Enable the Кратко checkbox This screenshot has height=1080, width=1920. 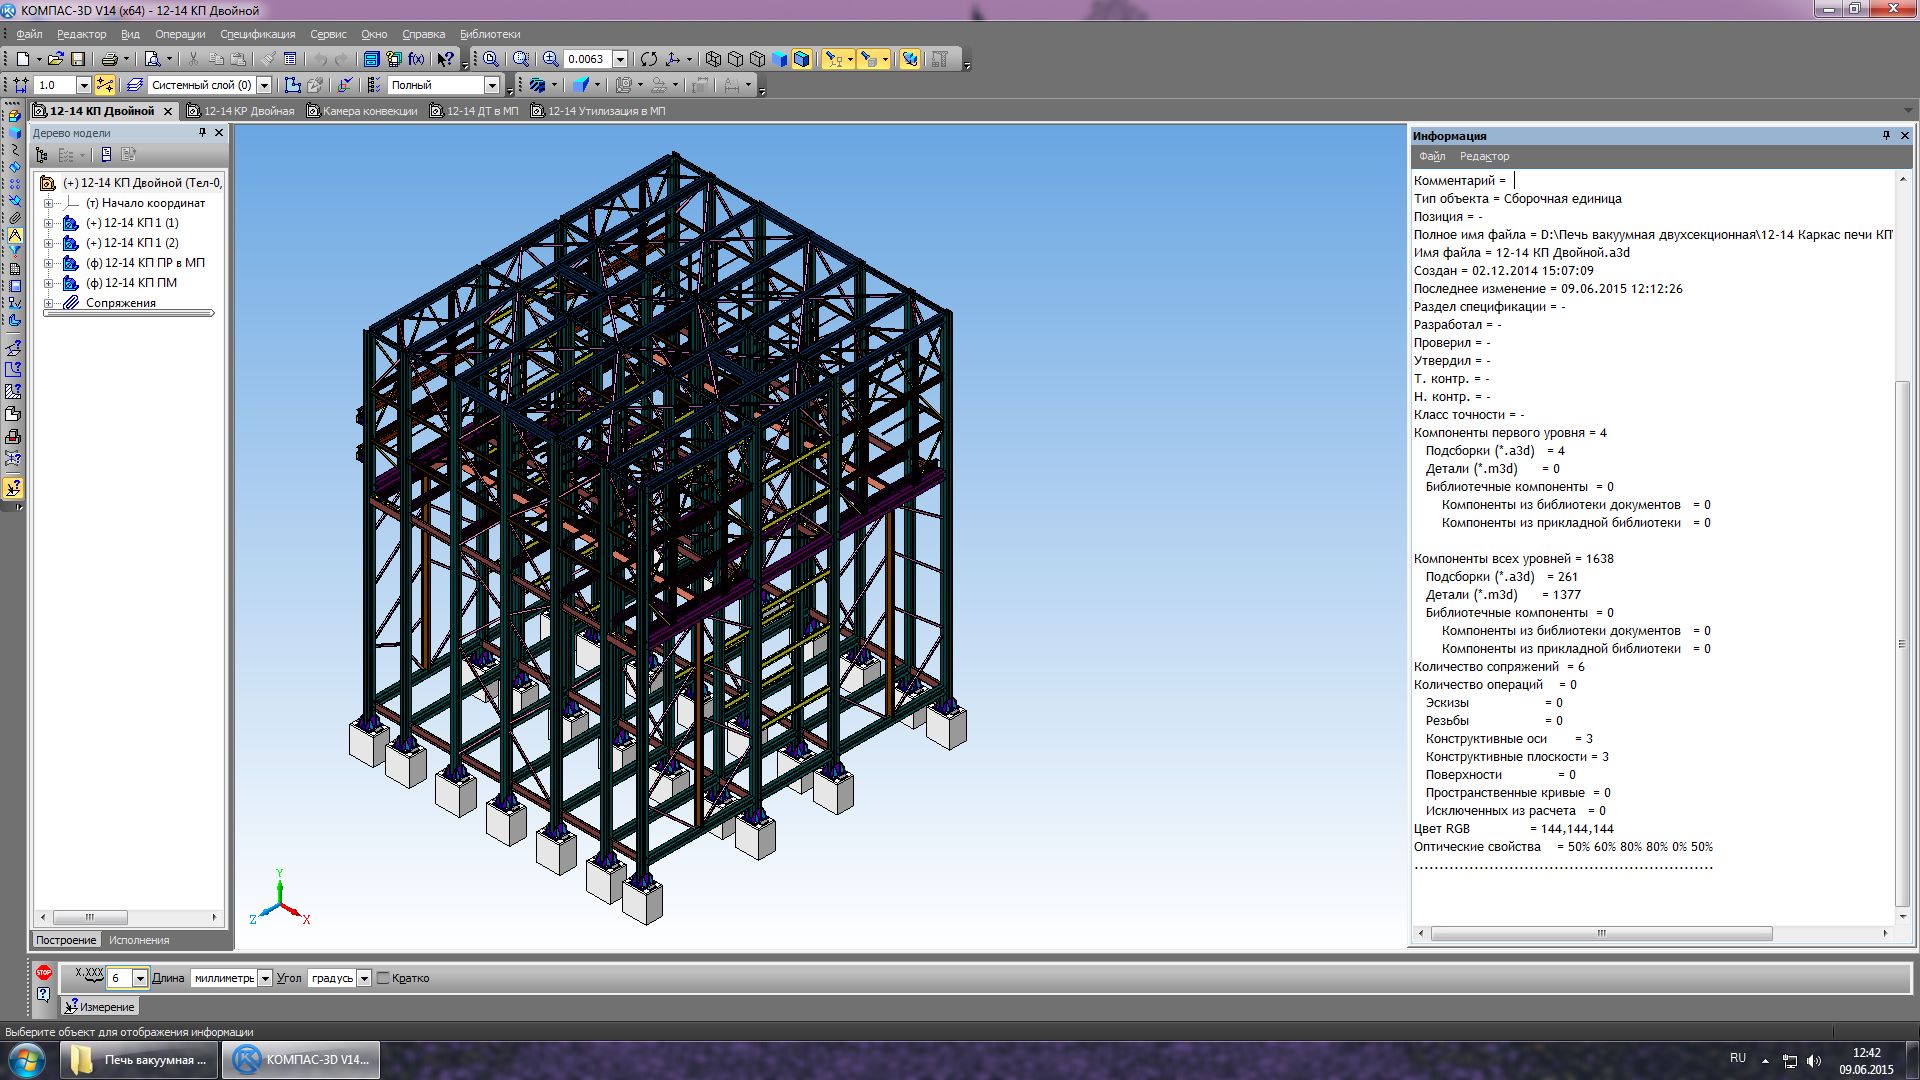[x=383, y=978]
